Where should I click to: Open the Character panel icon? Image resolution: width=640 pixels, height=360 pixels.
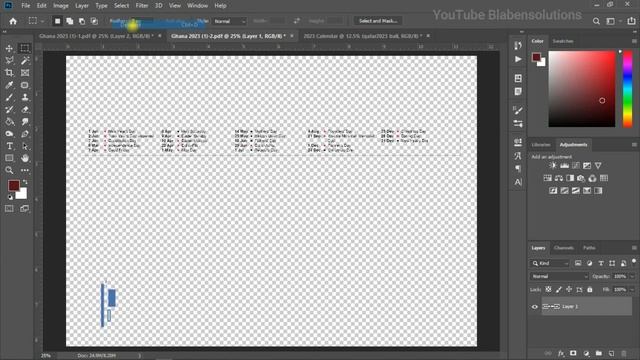[518, 182]
